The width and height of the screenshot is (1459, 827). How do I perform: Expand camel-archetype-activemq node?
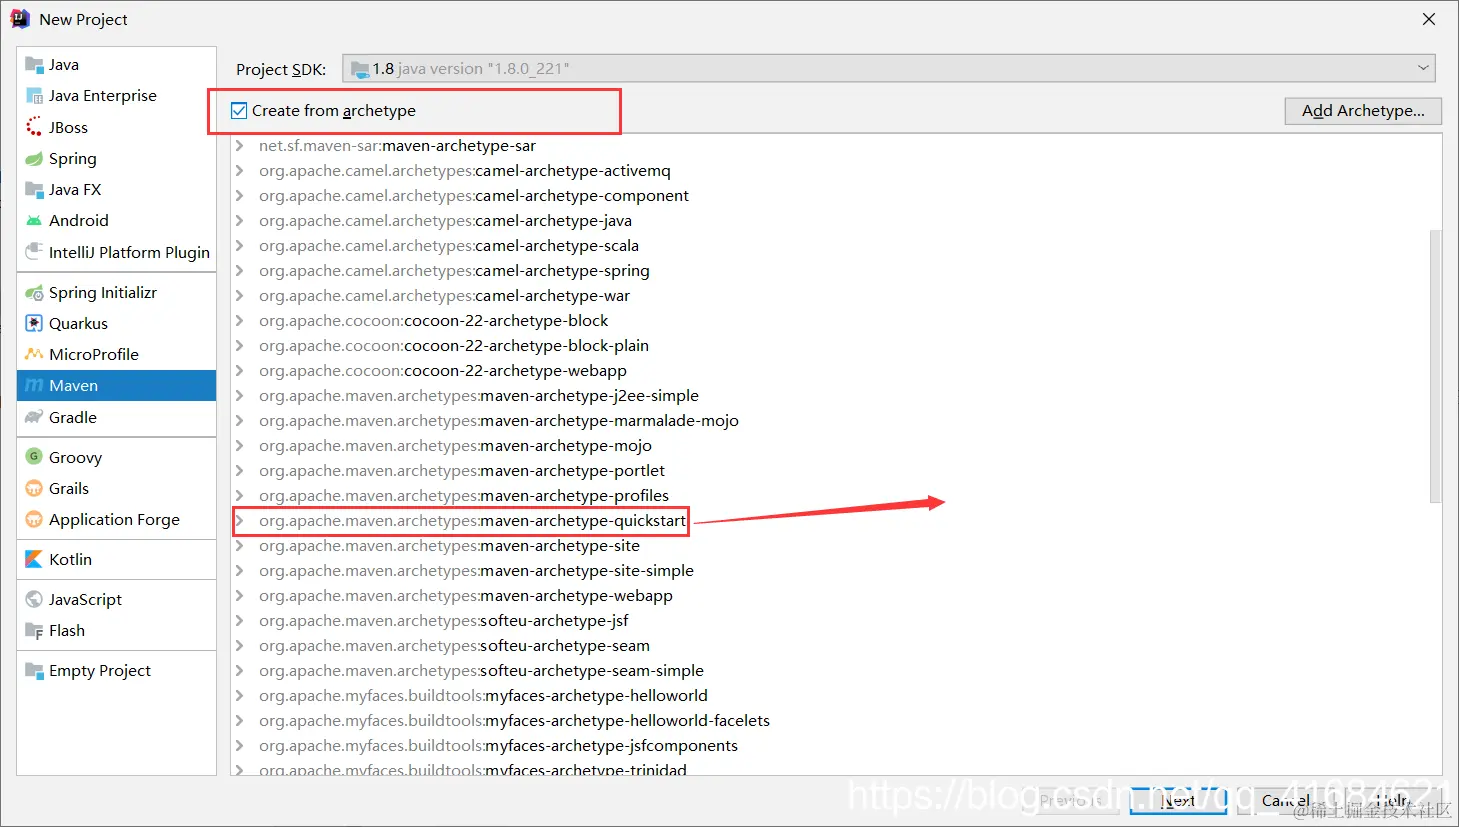point(240,170)
